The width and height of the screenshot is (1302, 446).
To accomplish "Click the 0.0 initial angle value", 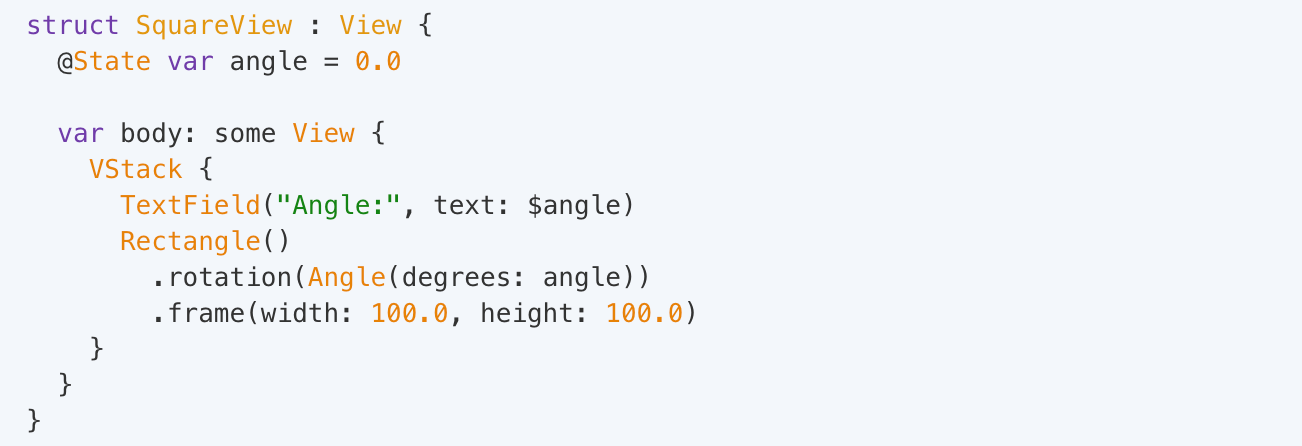I will click(x=378, y=62).
